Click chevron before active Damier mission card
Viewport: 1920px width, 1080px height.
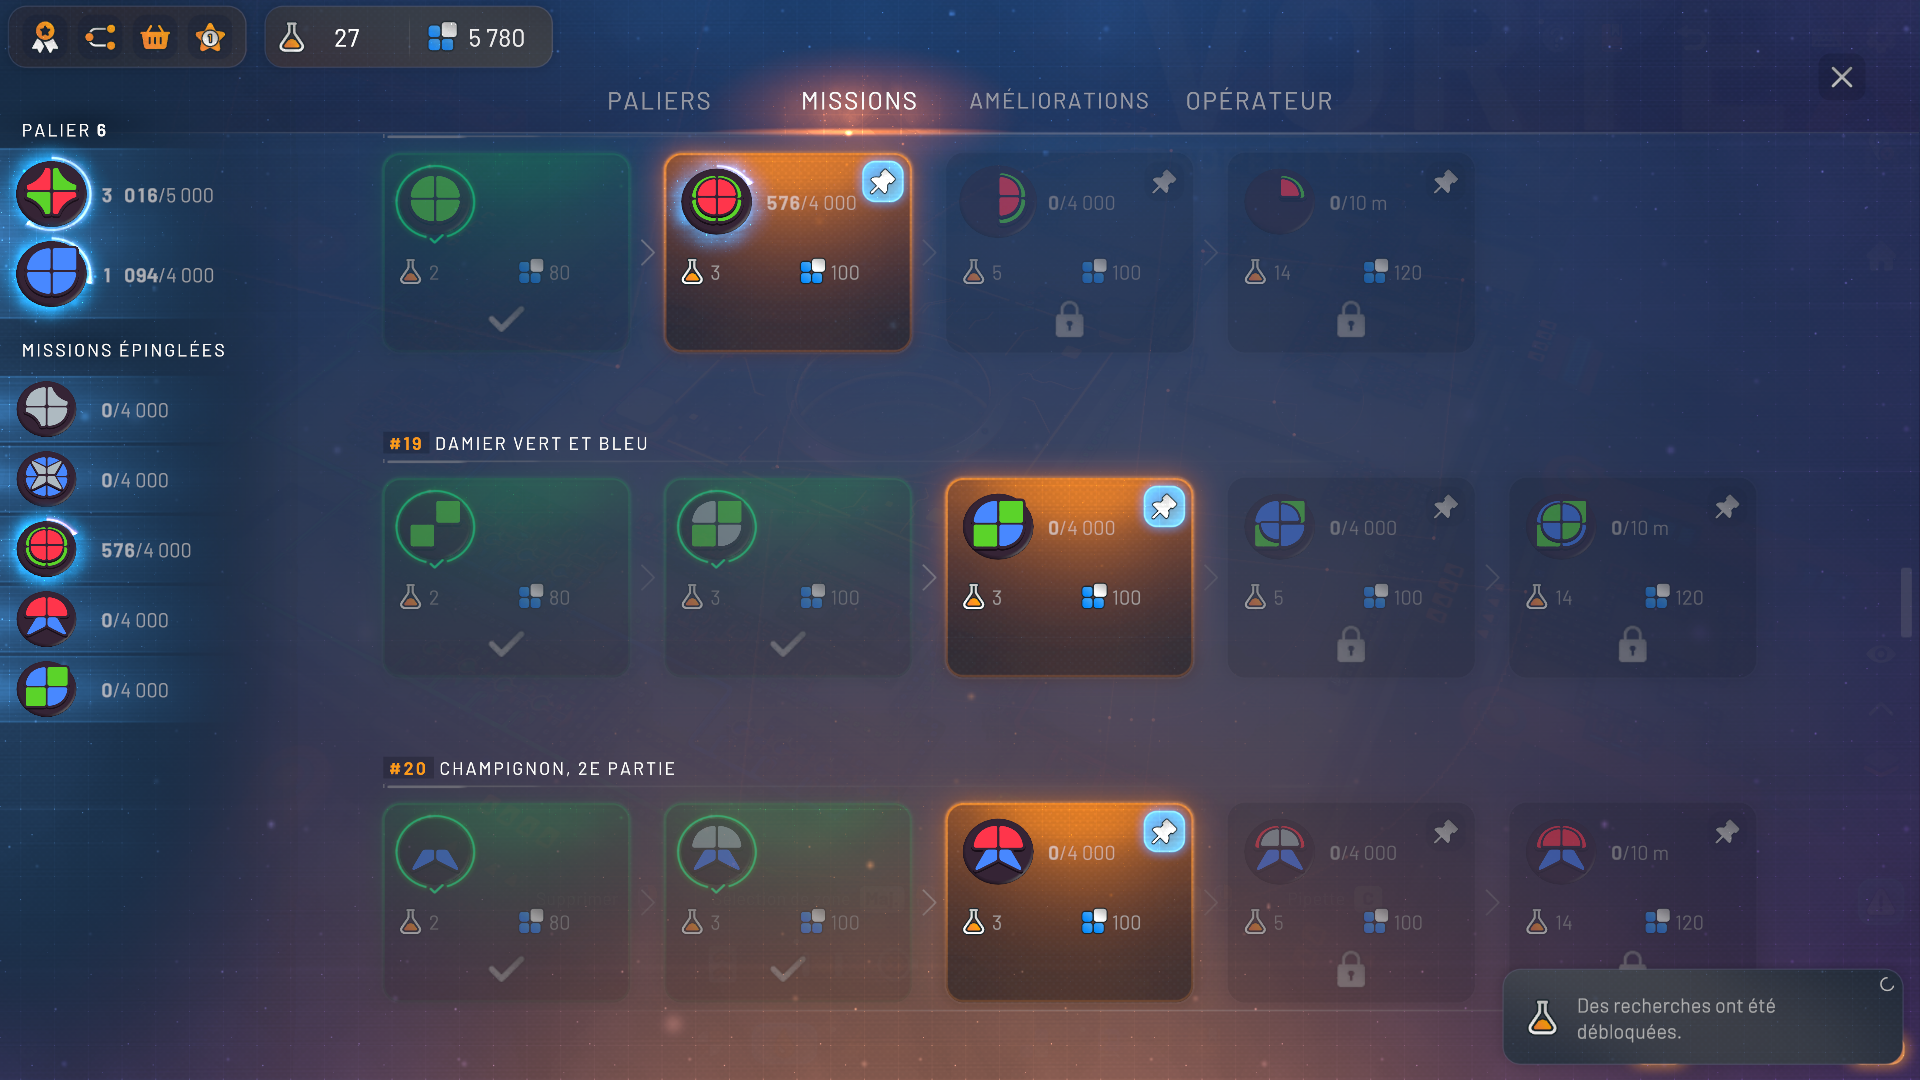tap(929, 577)
